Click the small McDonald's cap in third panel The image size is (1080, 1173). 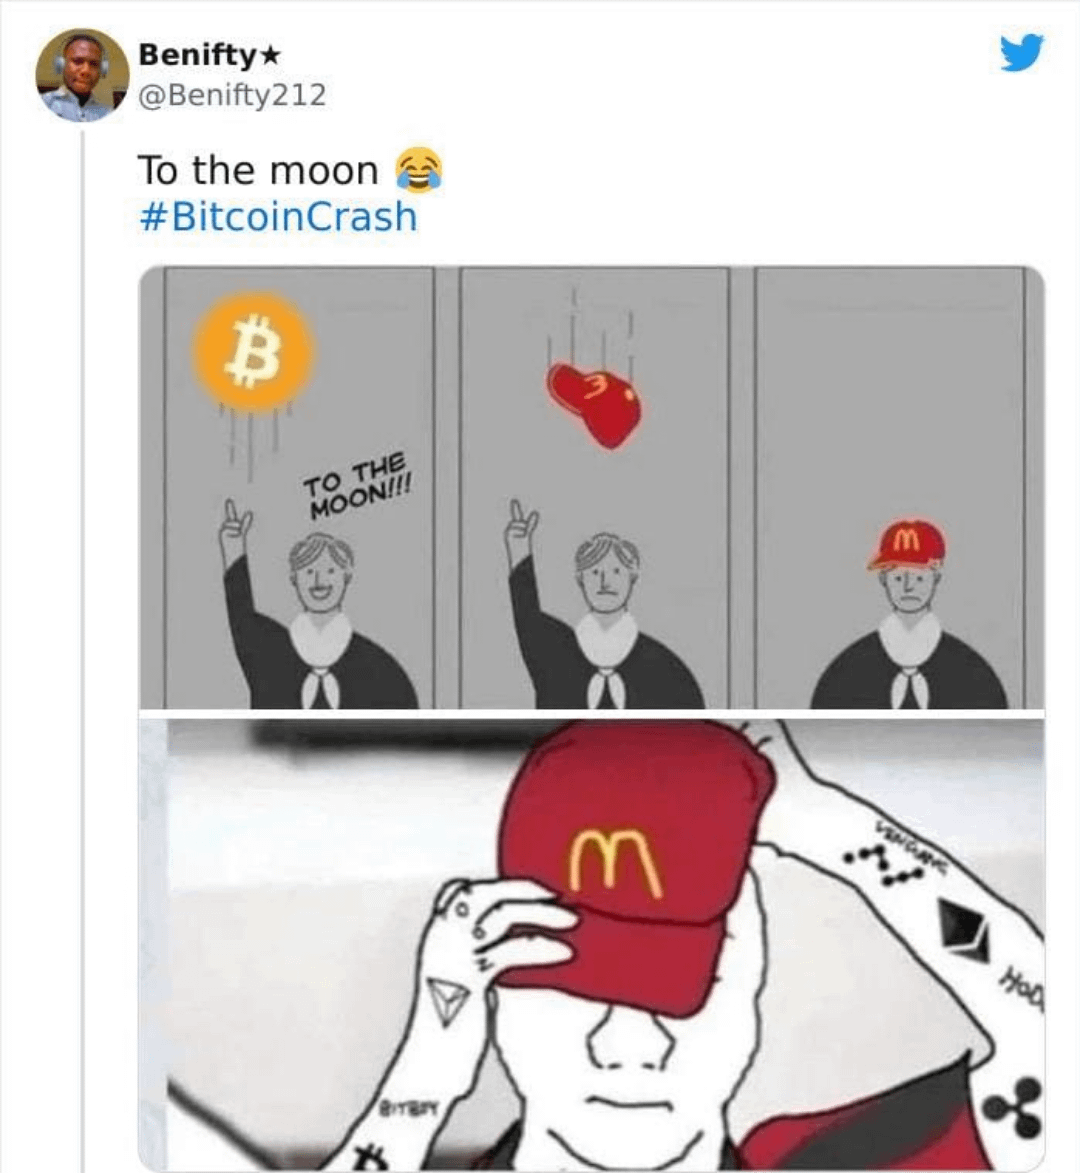[x=907, y=545]
